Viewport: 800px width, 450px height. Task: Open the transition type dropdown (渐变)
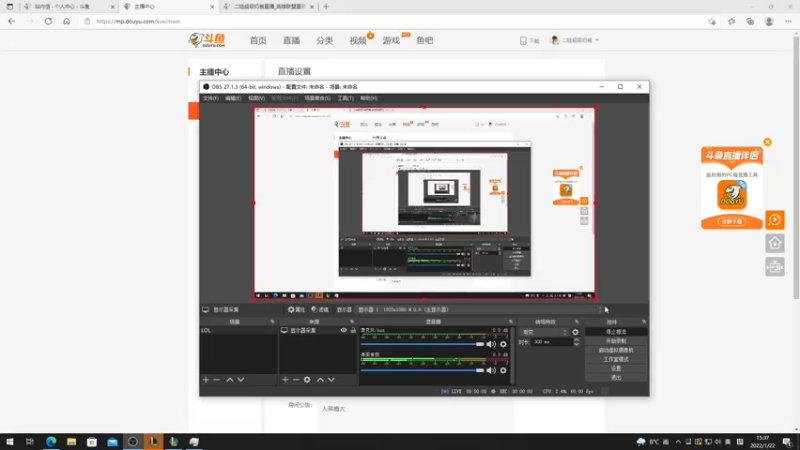[544, 332]
